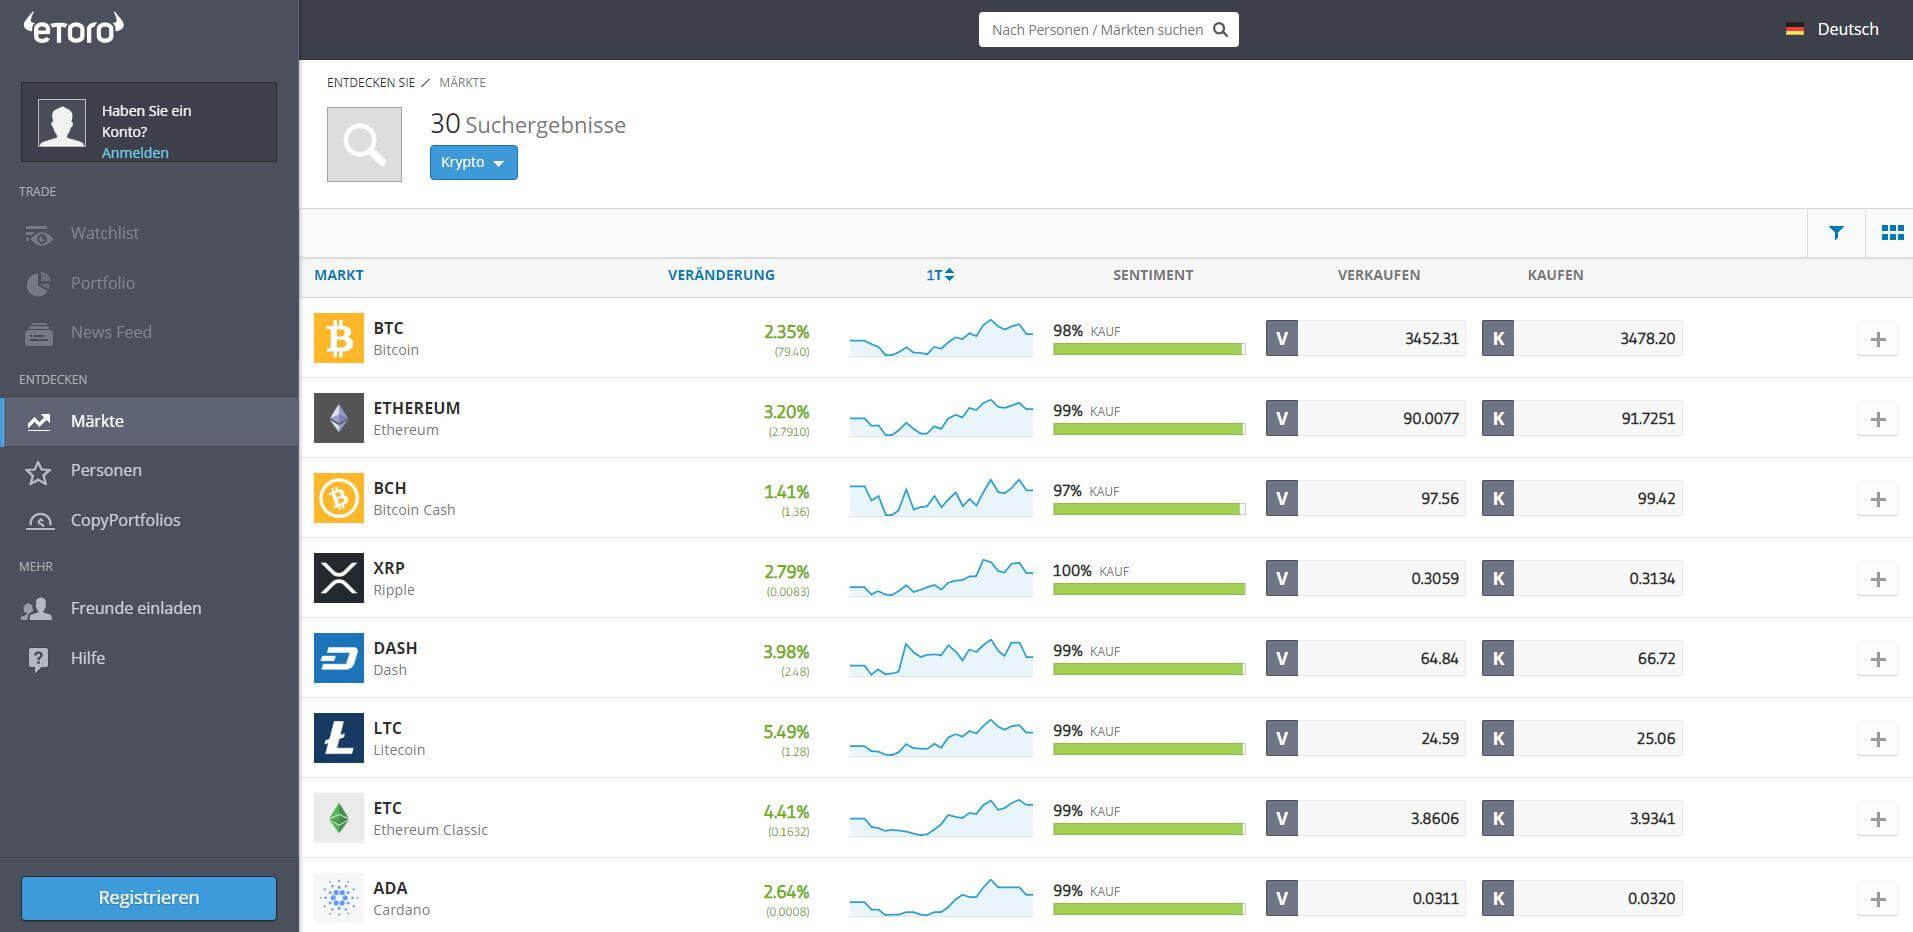1913x932 pixels.
Task: Click ETC sell button 3.8606
Action: click(x=1366, y=818)
